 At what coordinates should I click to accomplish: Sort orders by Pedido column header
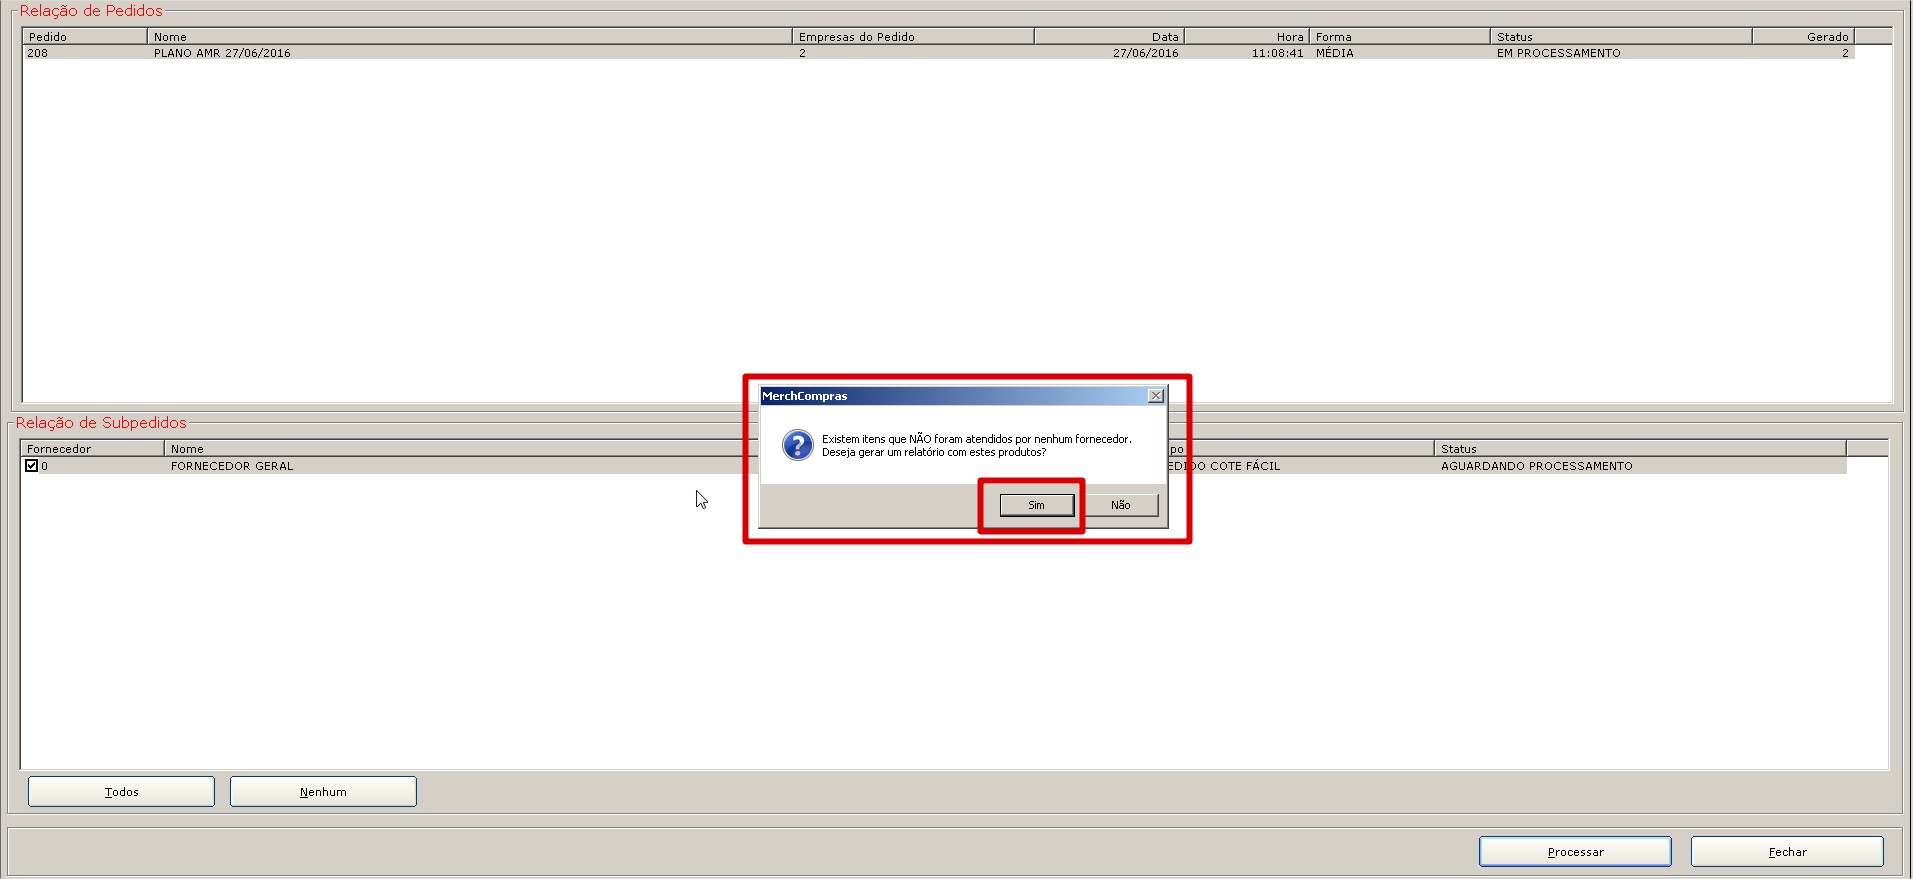[x=84, y=37]
